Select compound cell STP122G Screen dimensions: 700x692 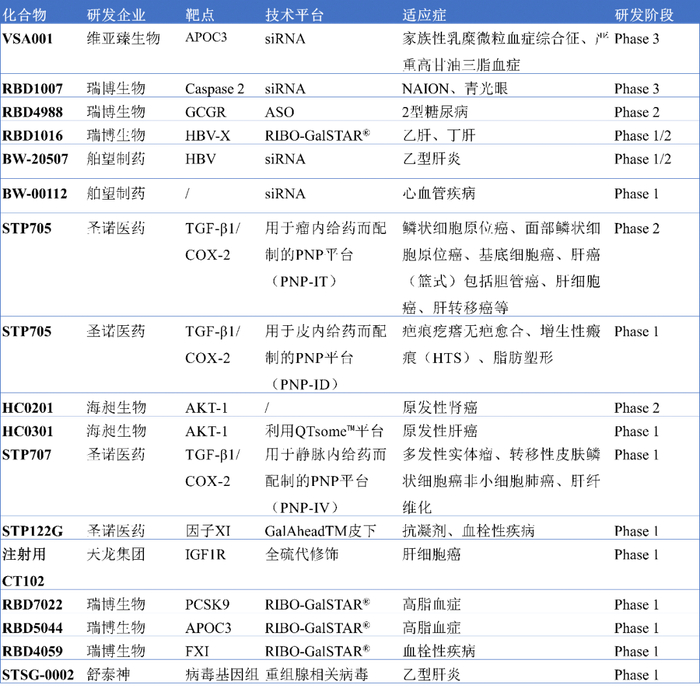(x=32, y=531)
